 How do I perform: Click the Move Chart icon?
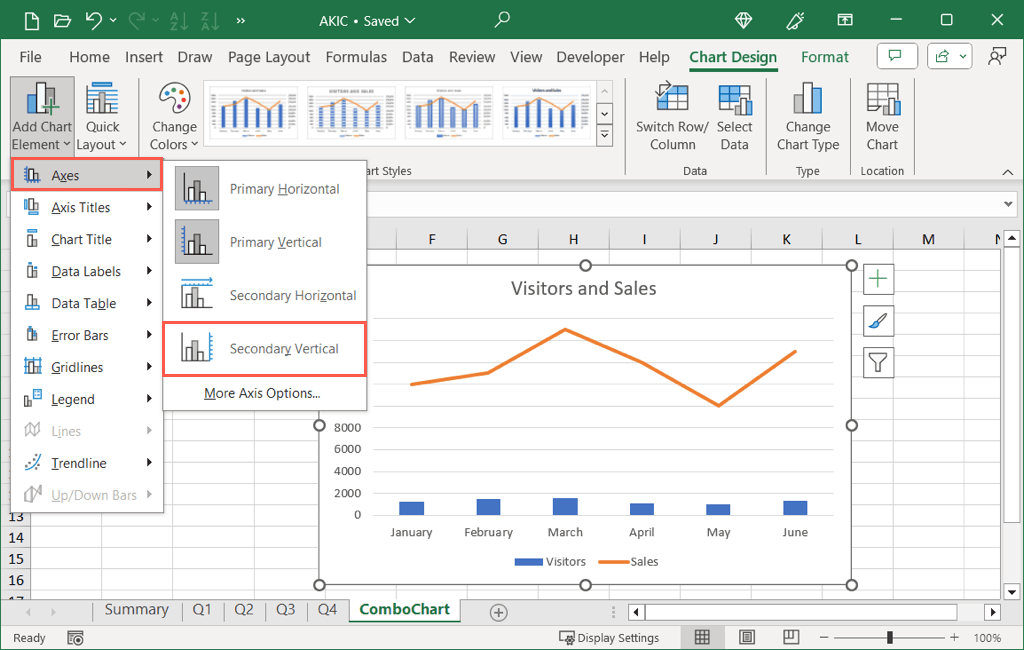(882, 100)
